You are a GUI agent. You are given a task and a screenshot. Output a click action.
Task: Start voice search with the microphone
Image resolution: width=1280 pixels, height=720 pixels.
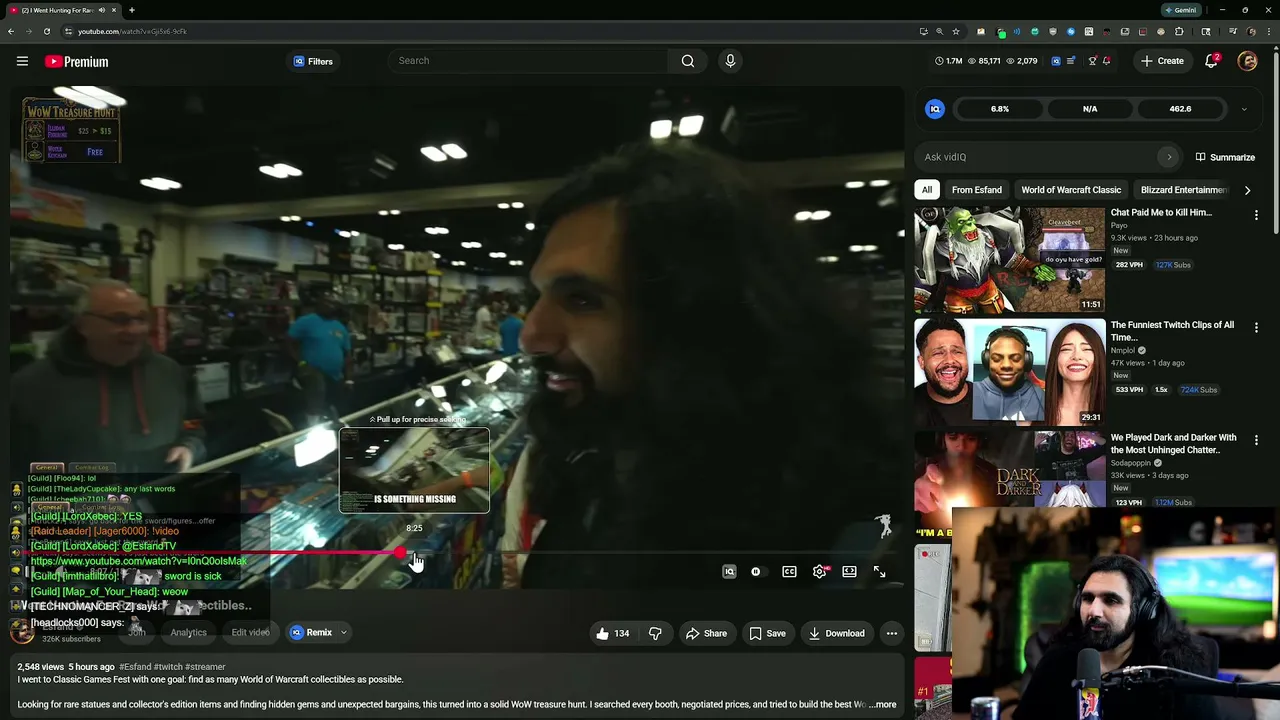[x=730, y=61]
